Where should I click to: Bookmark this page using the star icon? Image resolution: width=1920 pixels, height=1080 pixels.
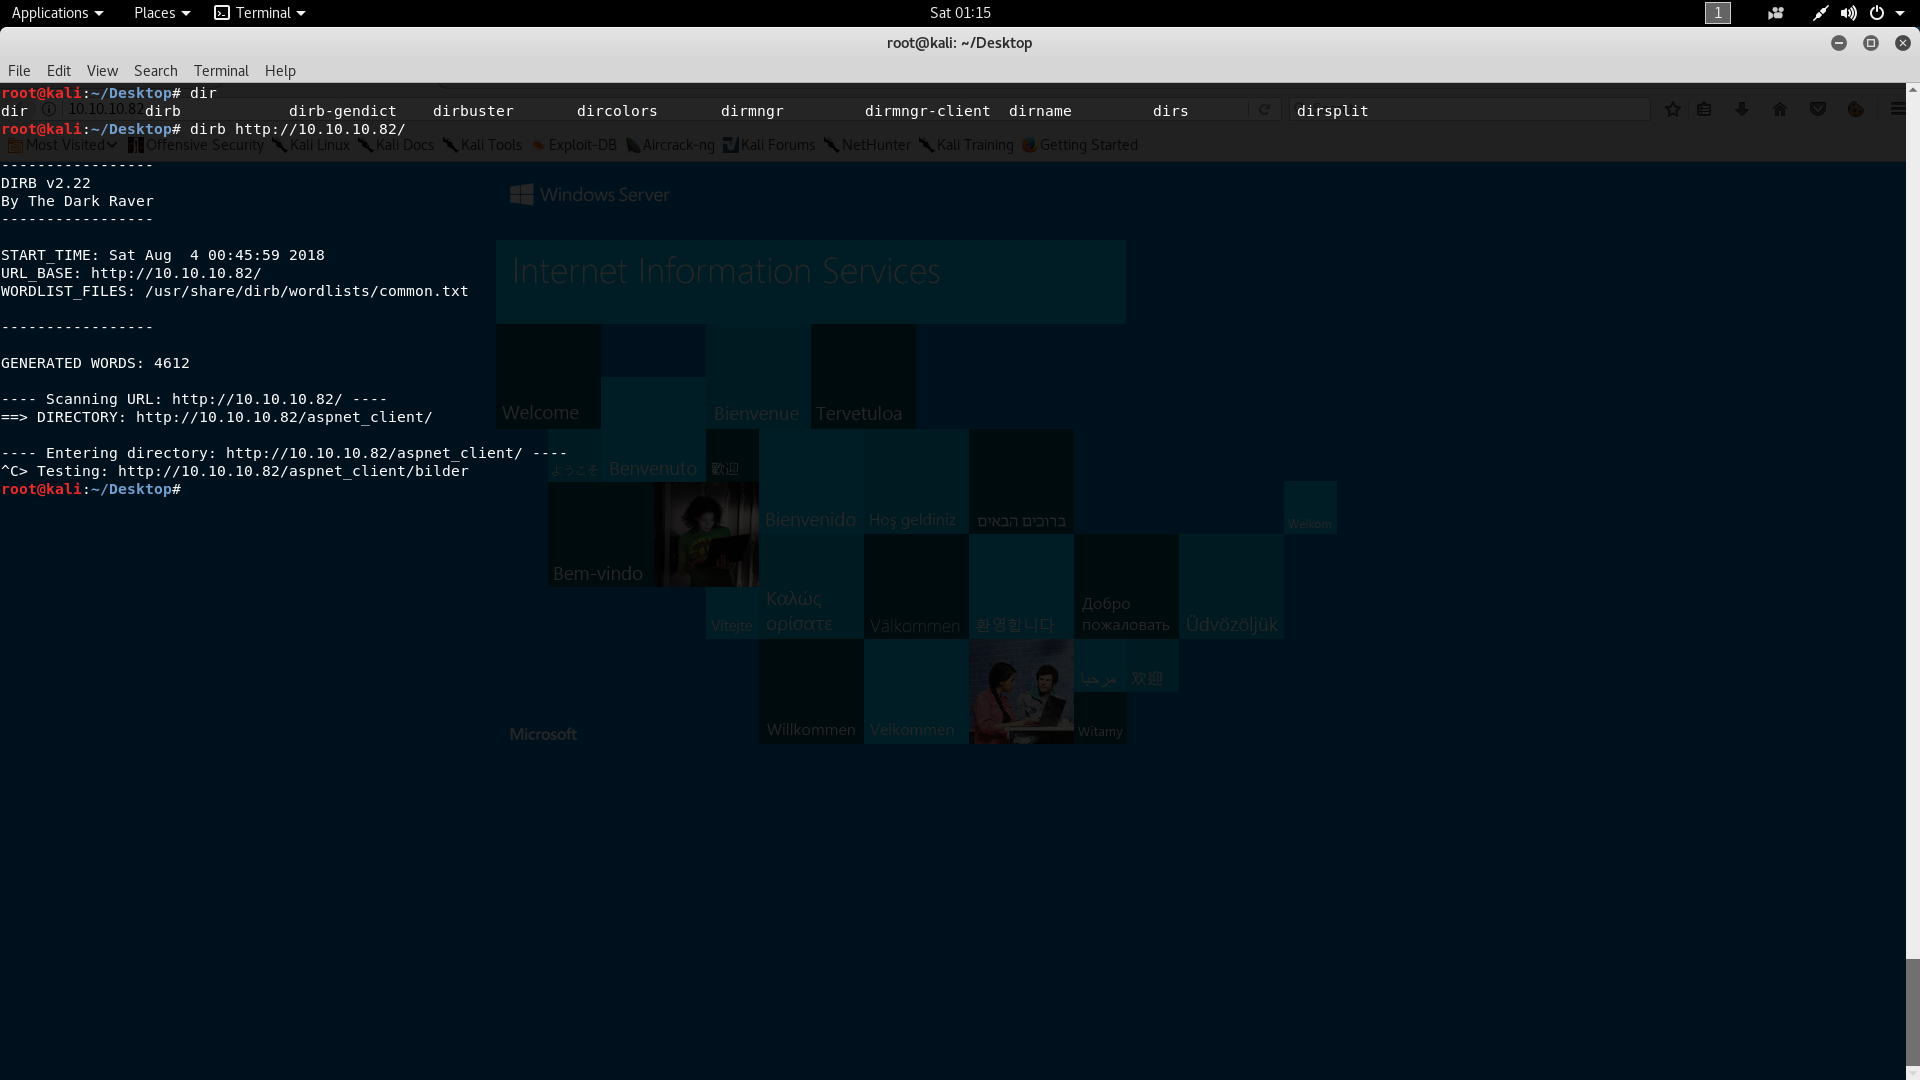1672,110
